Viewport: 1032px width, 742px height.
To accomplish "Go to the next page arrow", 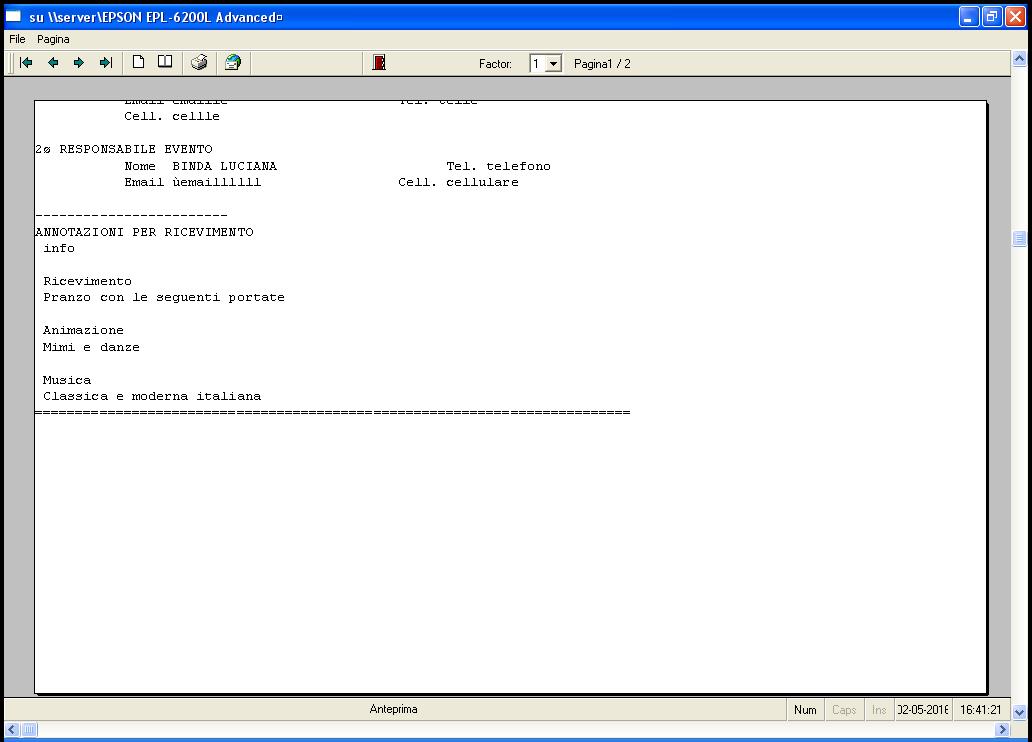I will tap(79, 63).
